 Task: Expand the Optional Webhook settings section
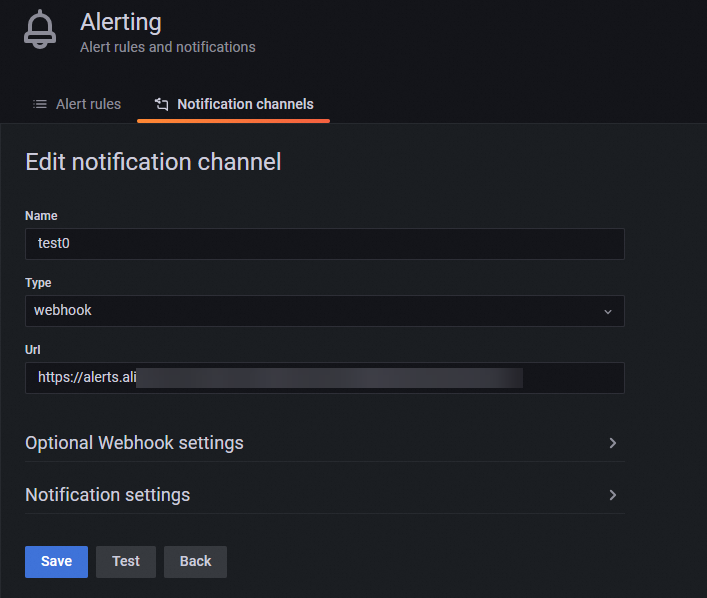pos(135,443)
